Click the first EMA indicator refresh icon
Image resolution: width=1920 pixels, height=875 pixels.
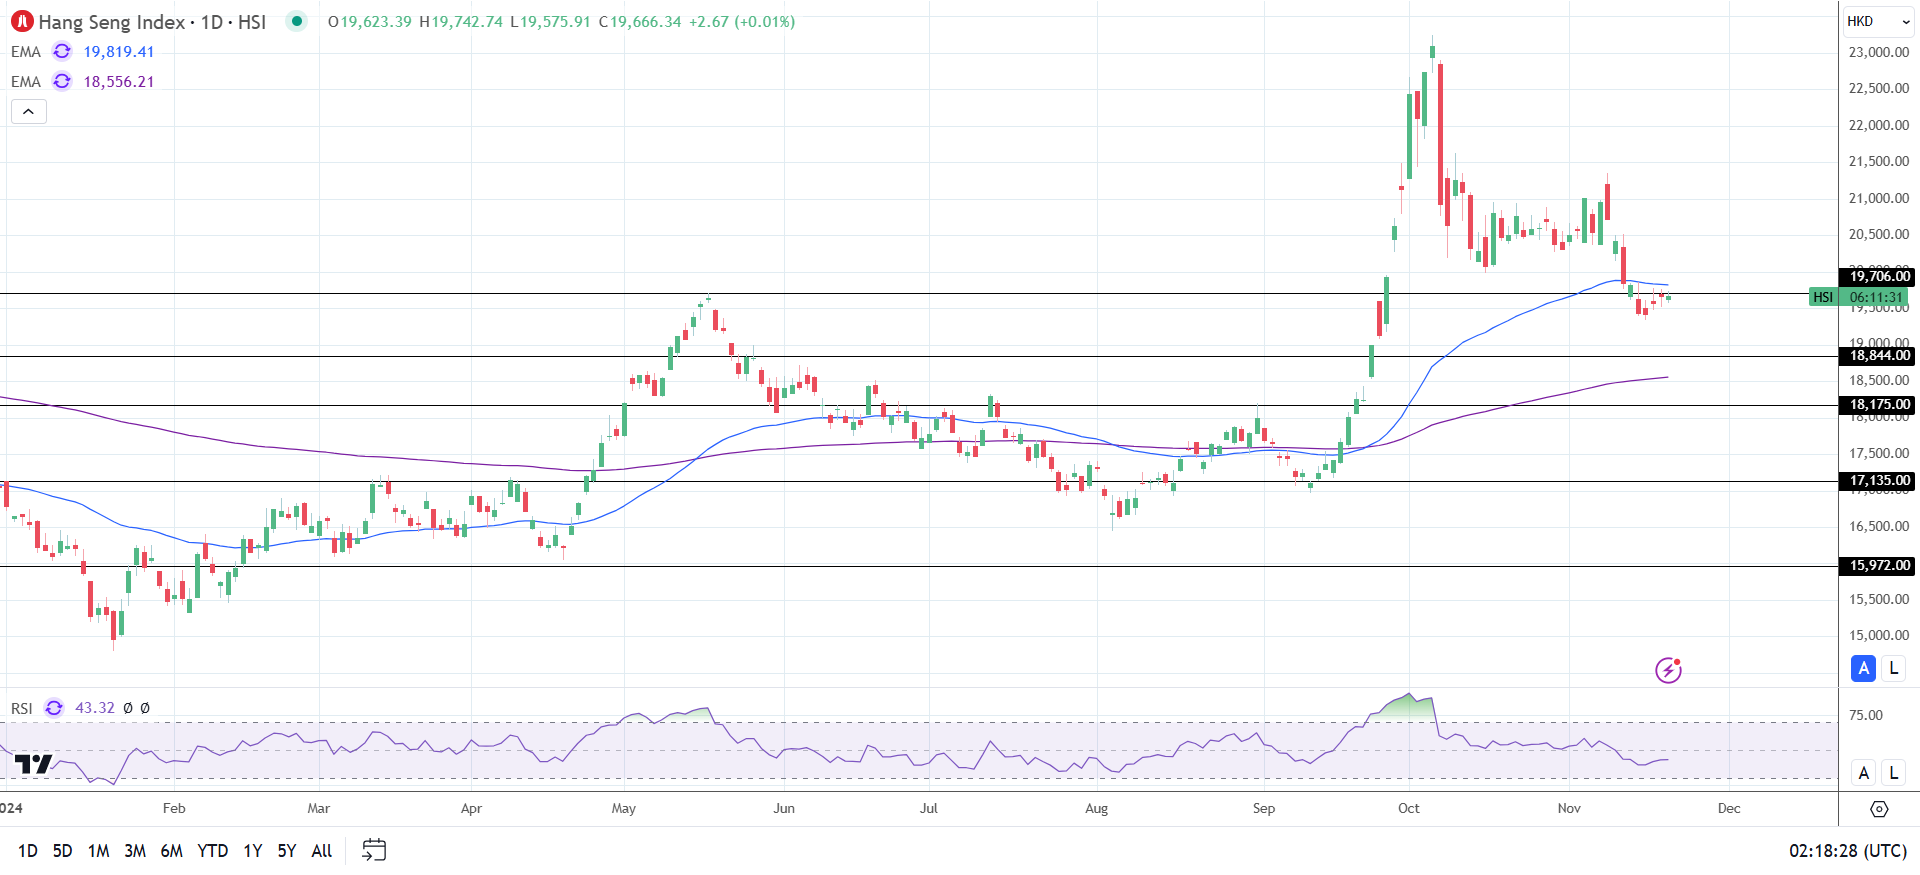(62, 51)
